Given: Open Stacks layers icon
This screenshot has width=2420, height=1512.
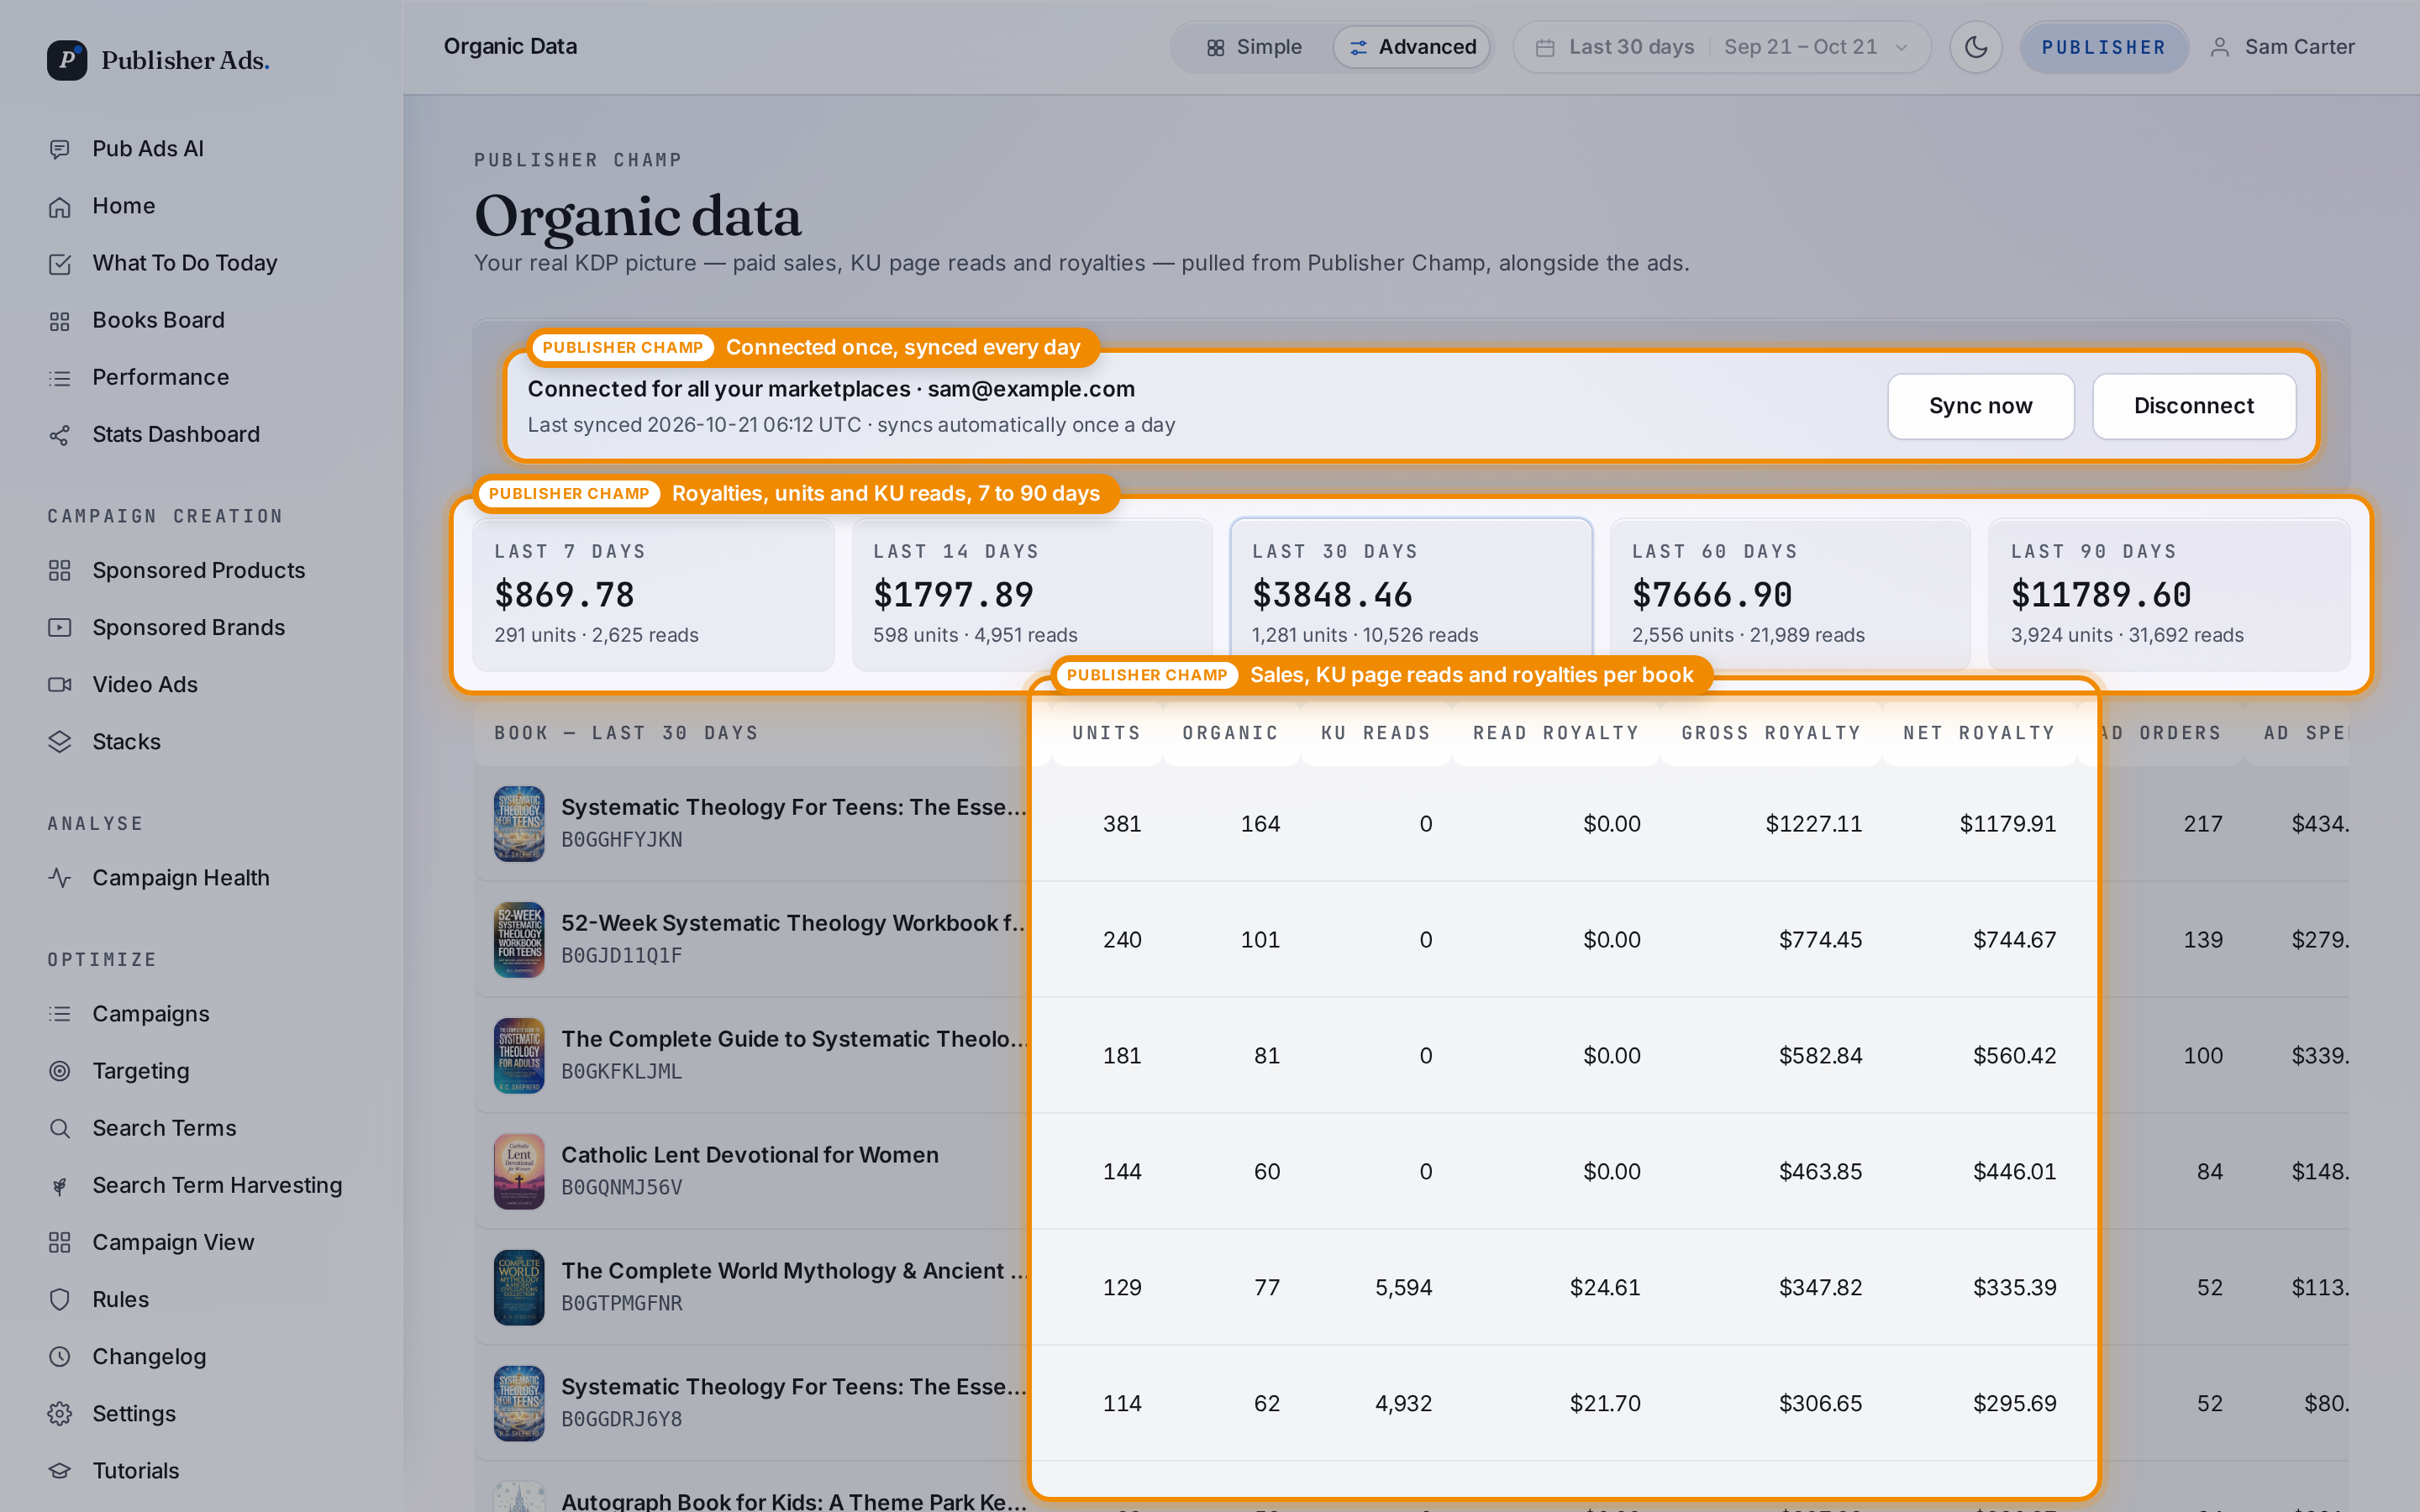Looking at the screenshot, I should point(60,741).
